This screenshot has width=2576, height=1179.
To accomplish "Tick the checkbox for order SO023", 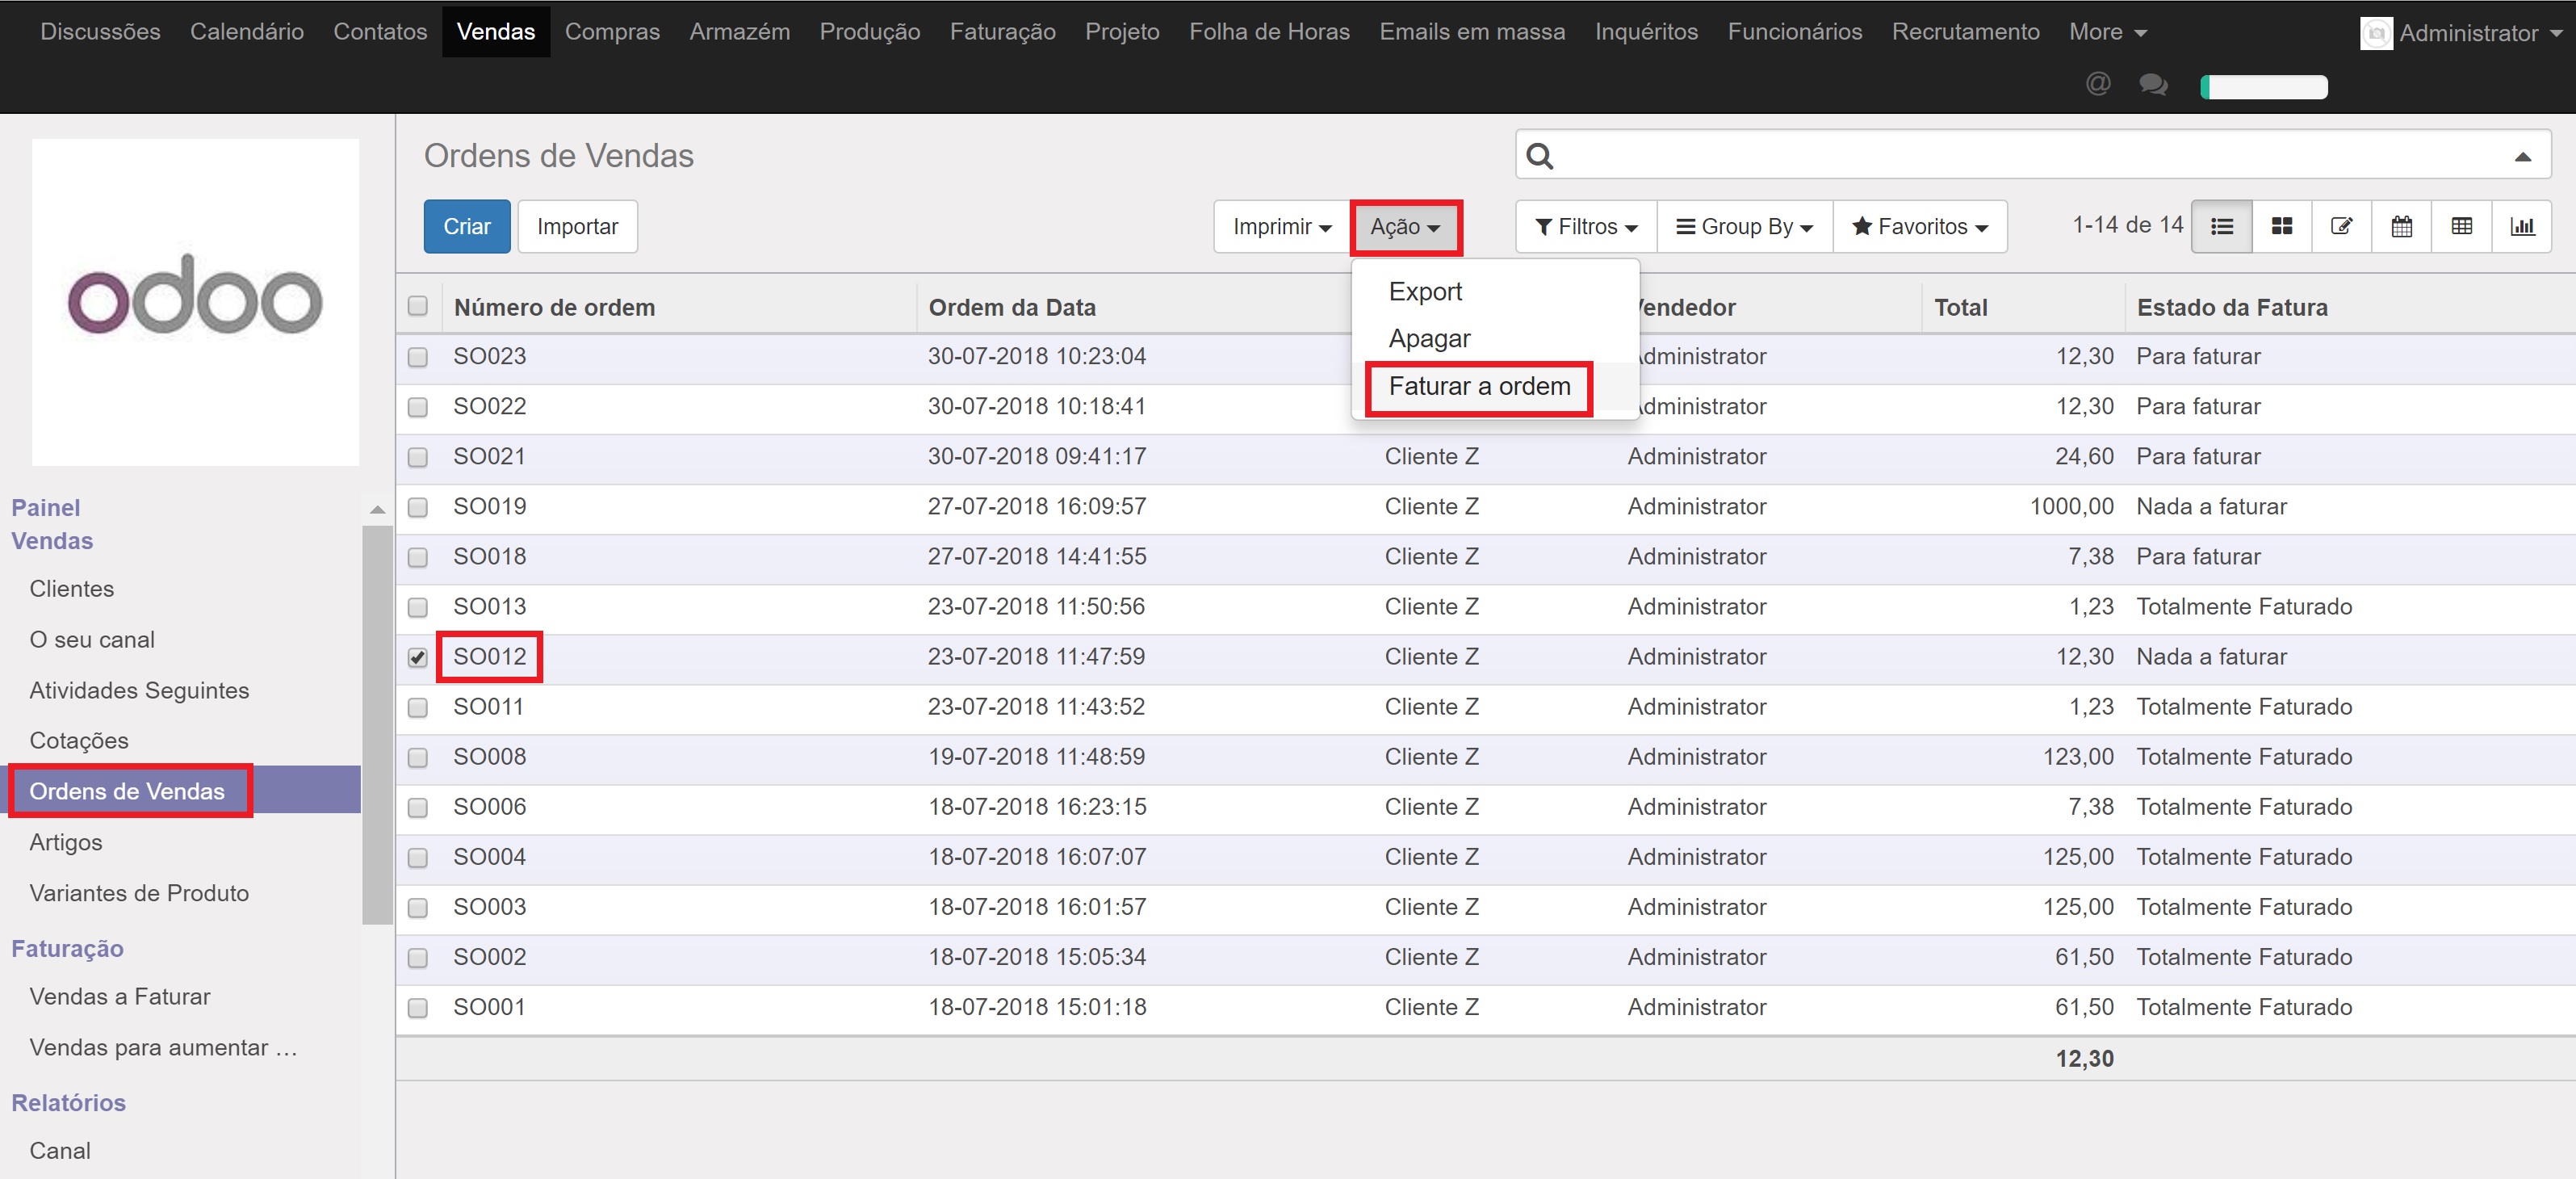I will (x=418, y=357).
